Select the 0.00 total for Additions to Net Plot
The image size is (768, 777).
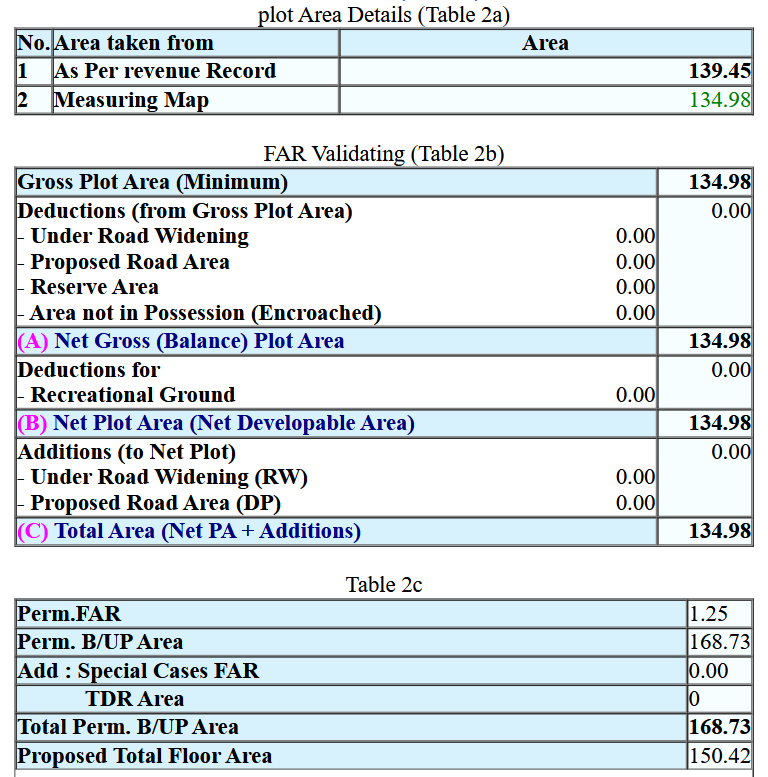731,452
